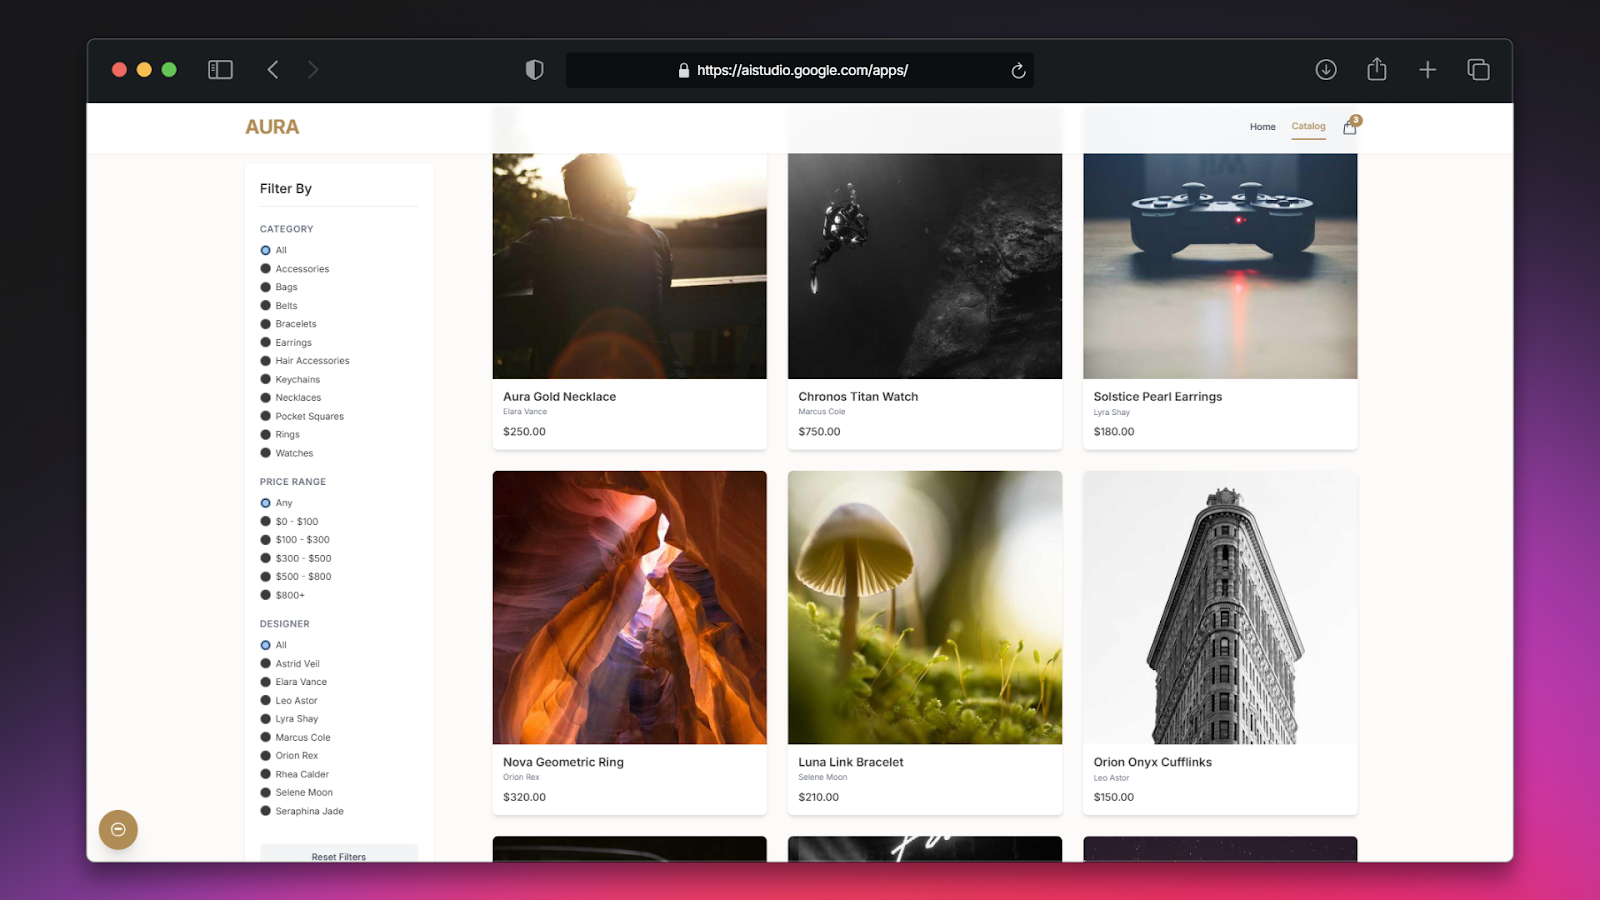Filter category by Accessories
Image resolution: width=1600 pixels, height=900 pixels.
pos(266,269)
